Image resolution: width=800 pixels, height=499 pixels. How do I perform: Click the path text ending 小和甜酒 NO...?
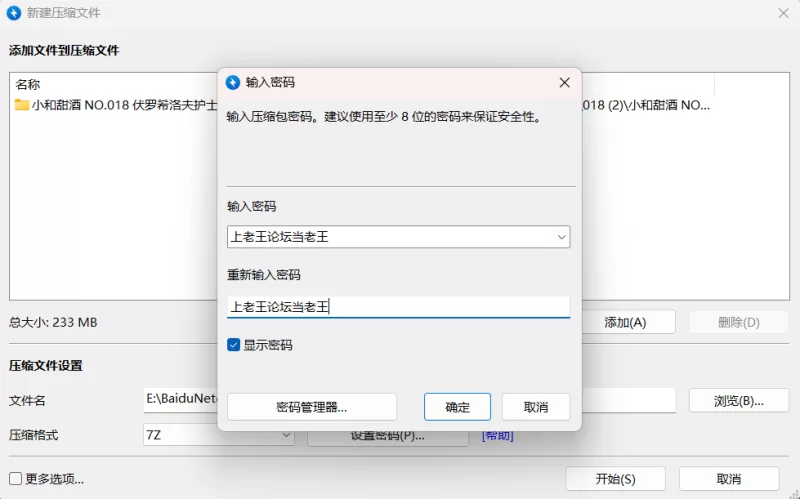(646, 105)
